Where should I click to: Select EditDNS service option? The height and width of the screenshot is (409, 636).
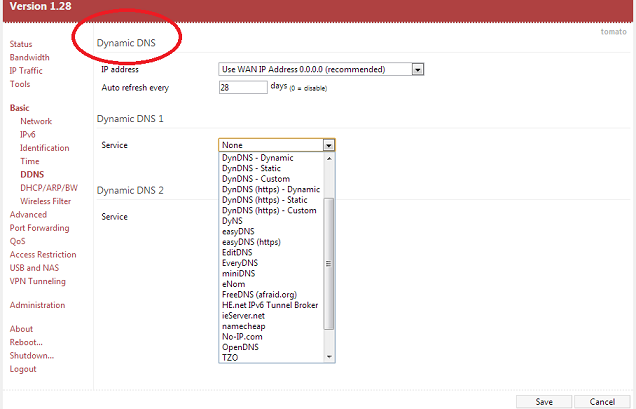click(x=271, y=252)
